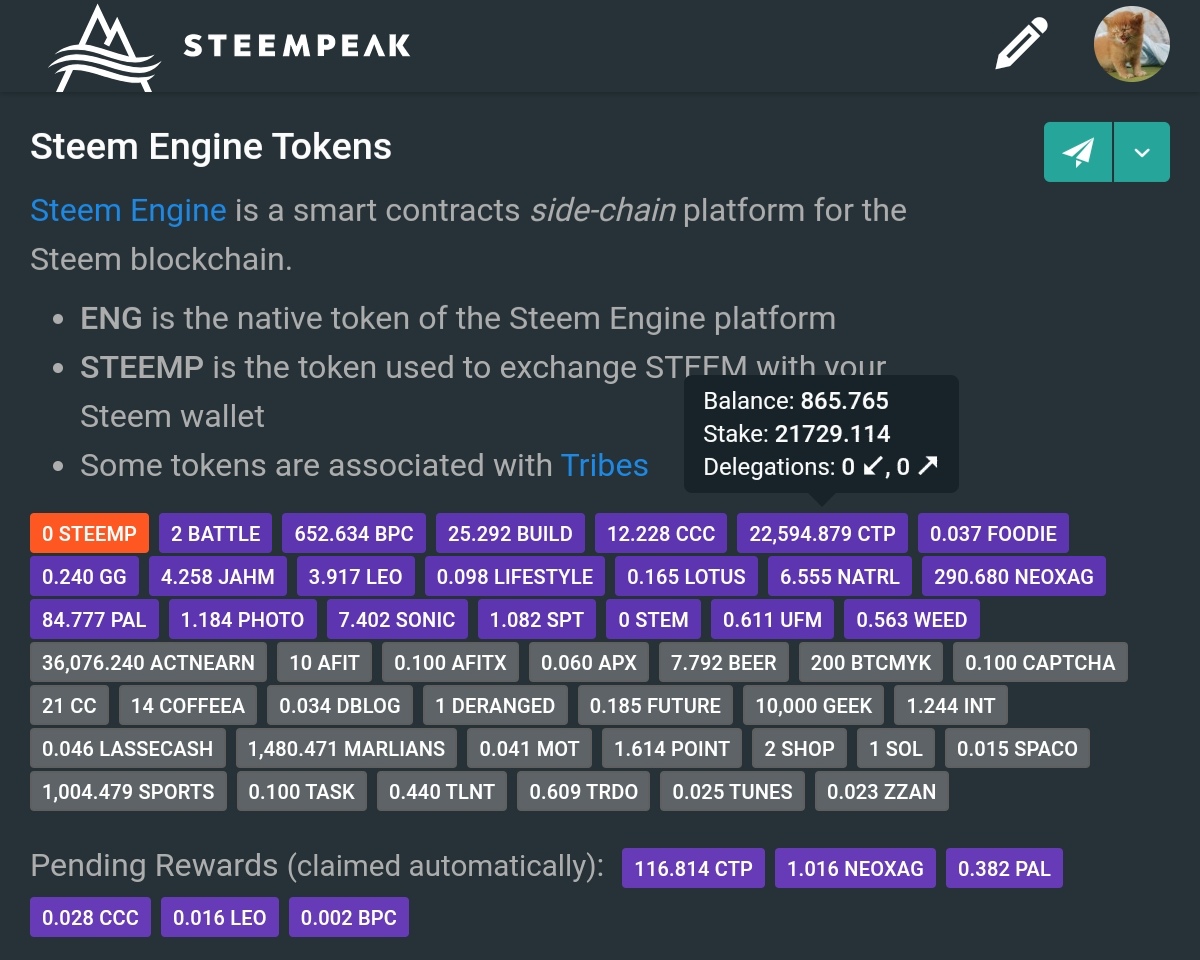The image size is (1200, 960).
Task: Click the SteemPeak mountain logo
Action: (x=104, y=48)
